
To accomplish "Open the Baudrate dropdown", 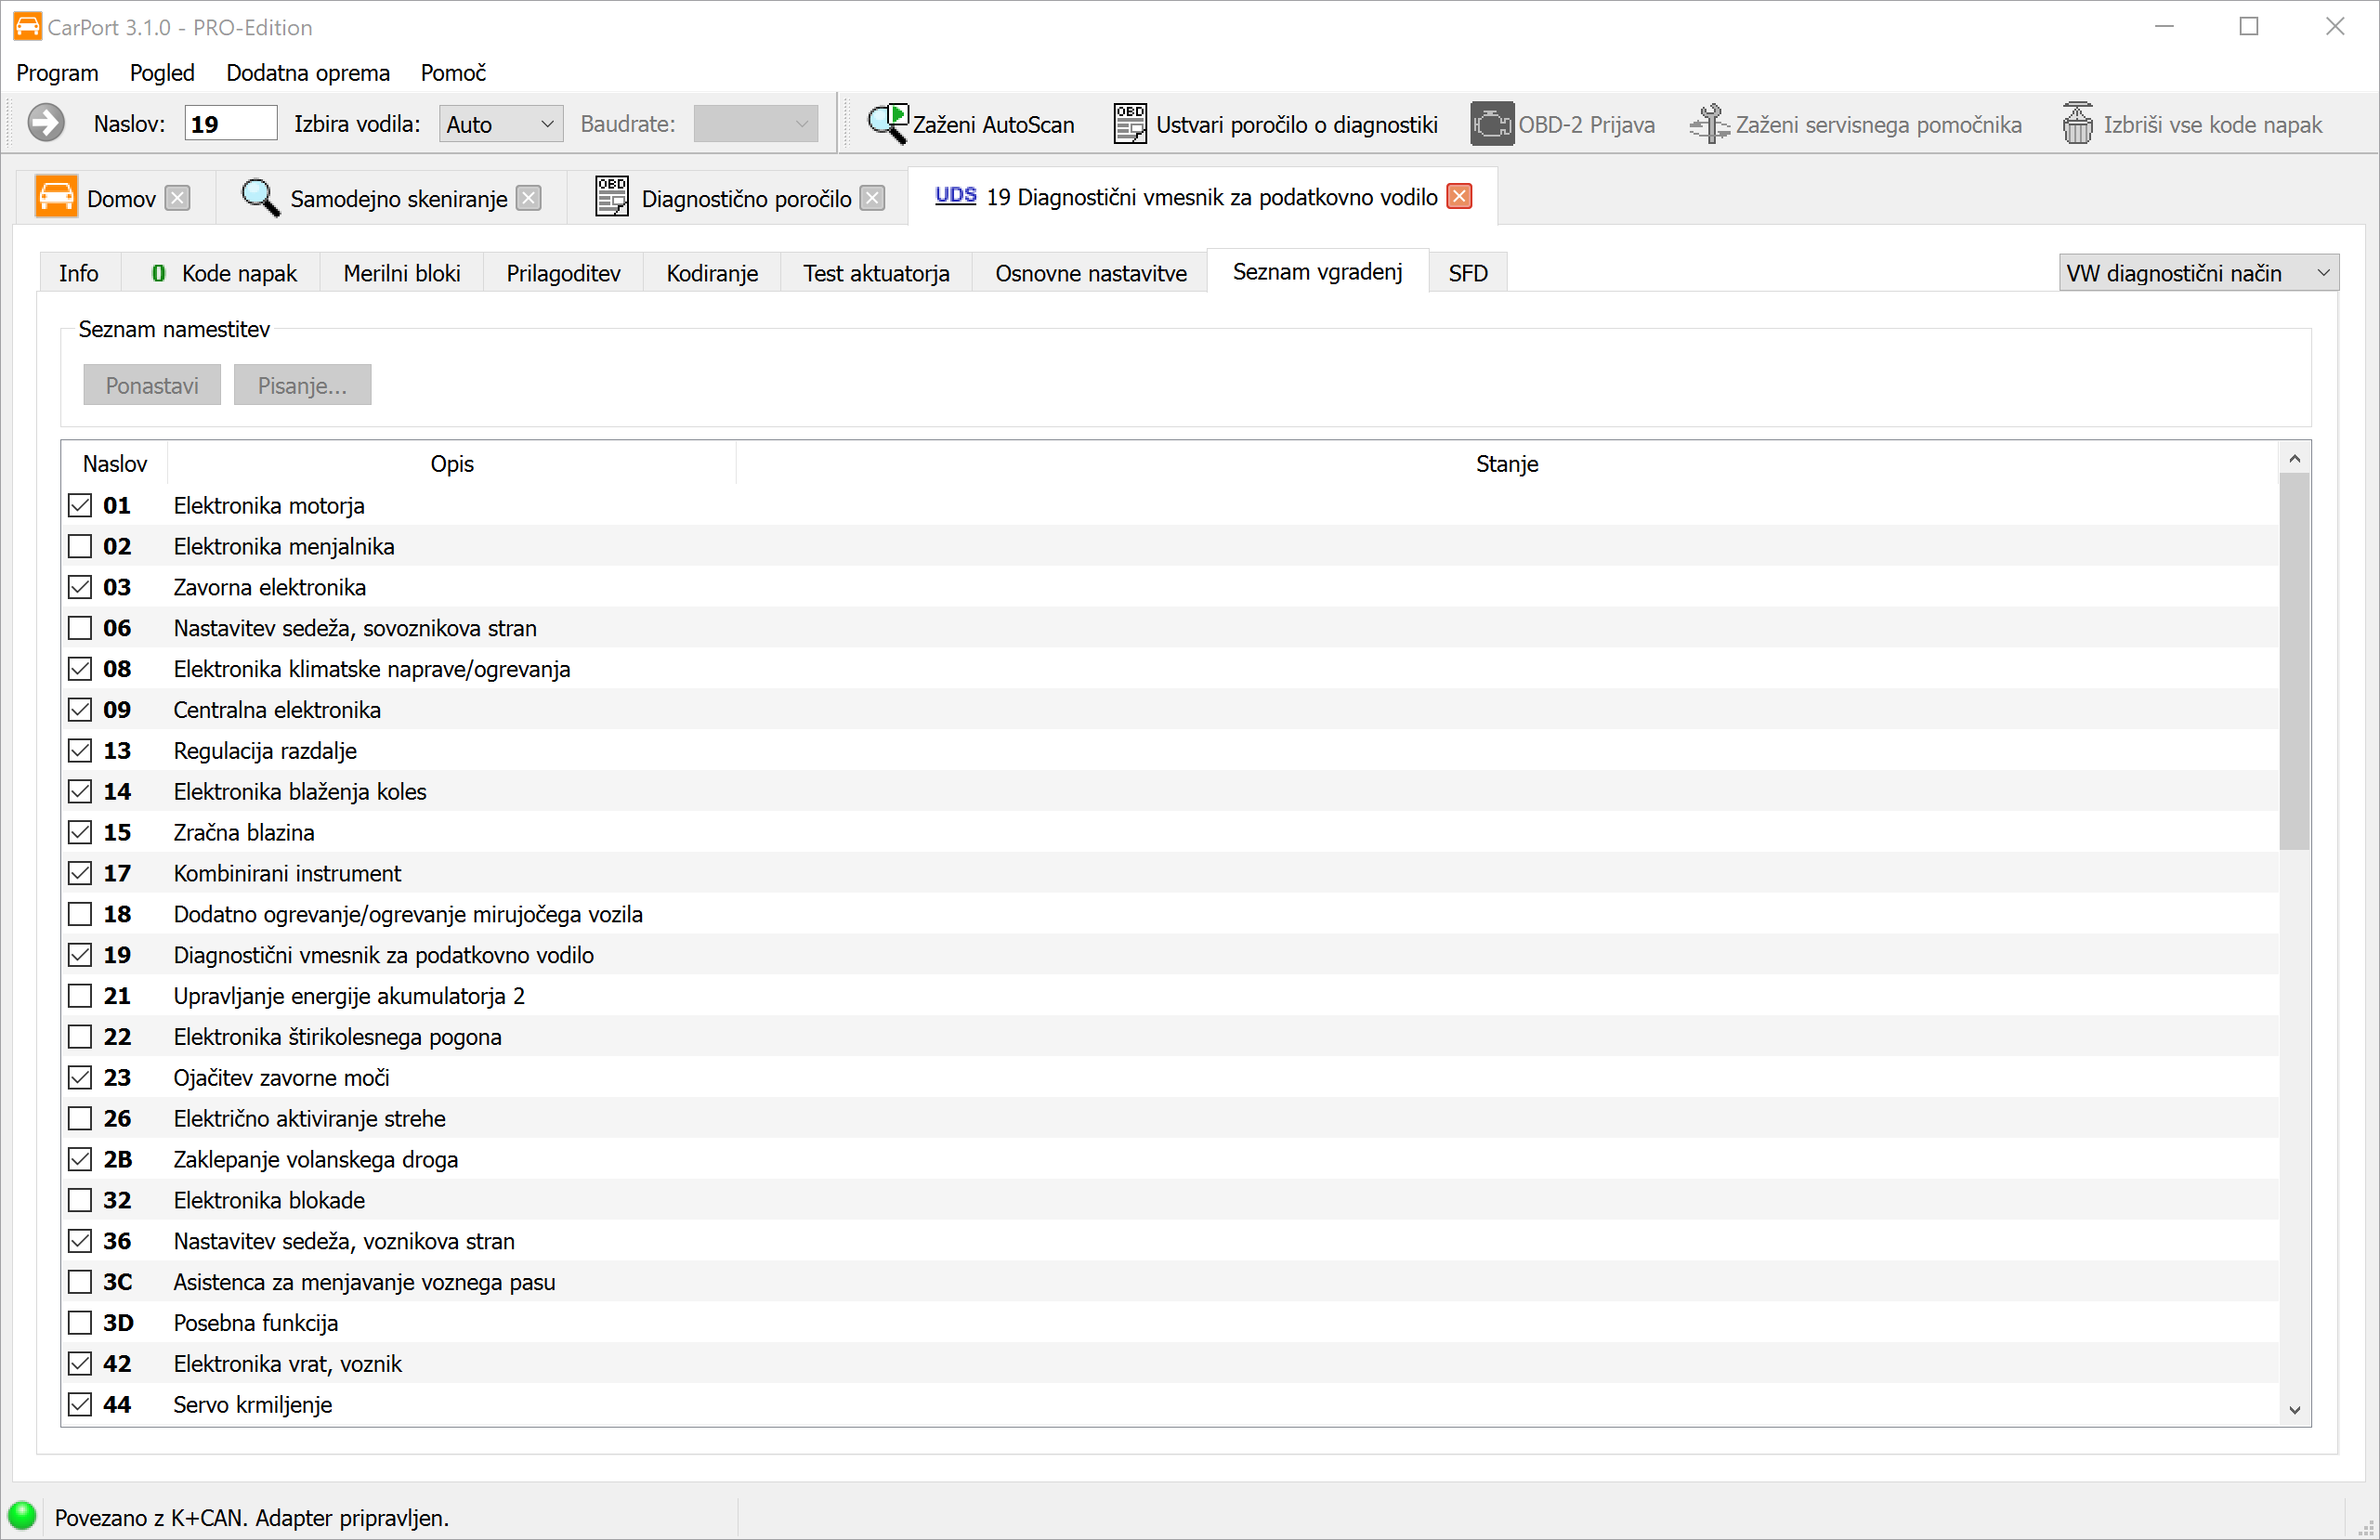I will pos(755,124).
